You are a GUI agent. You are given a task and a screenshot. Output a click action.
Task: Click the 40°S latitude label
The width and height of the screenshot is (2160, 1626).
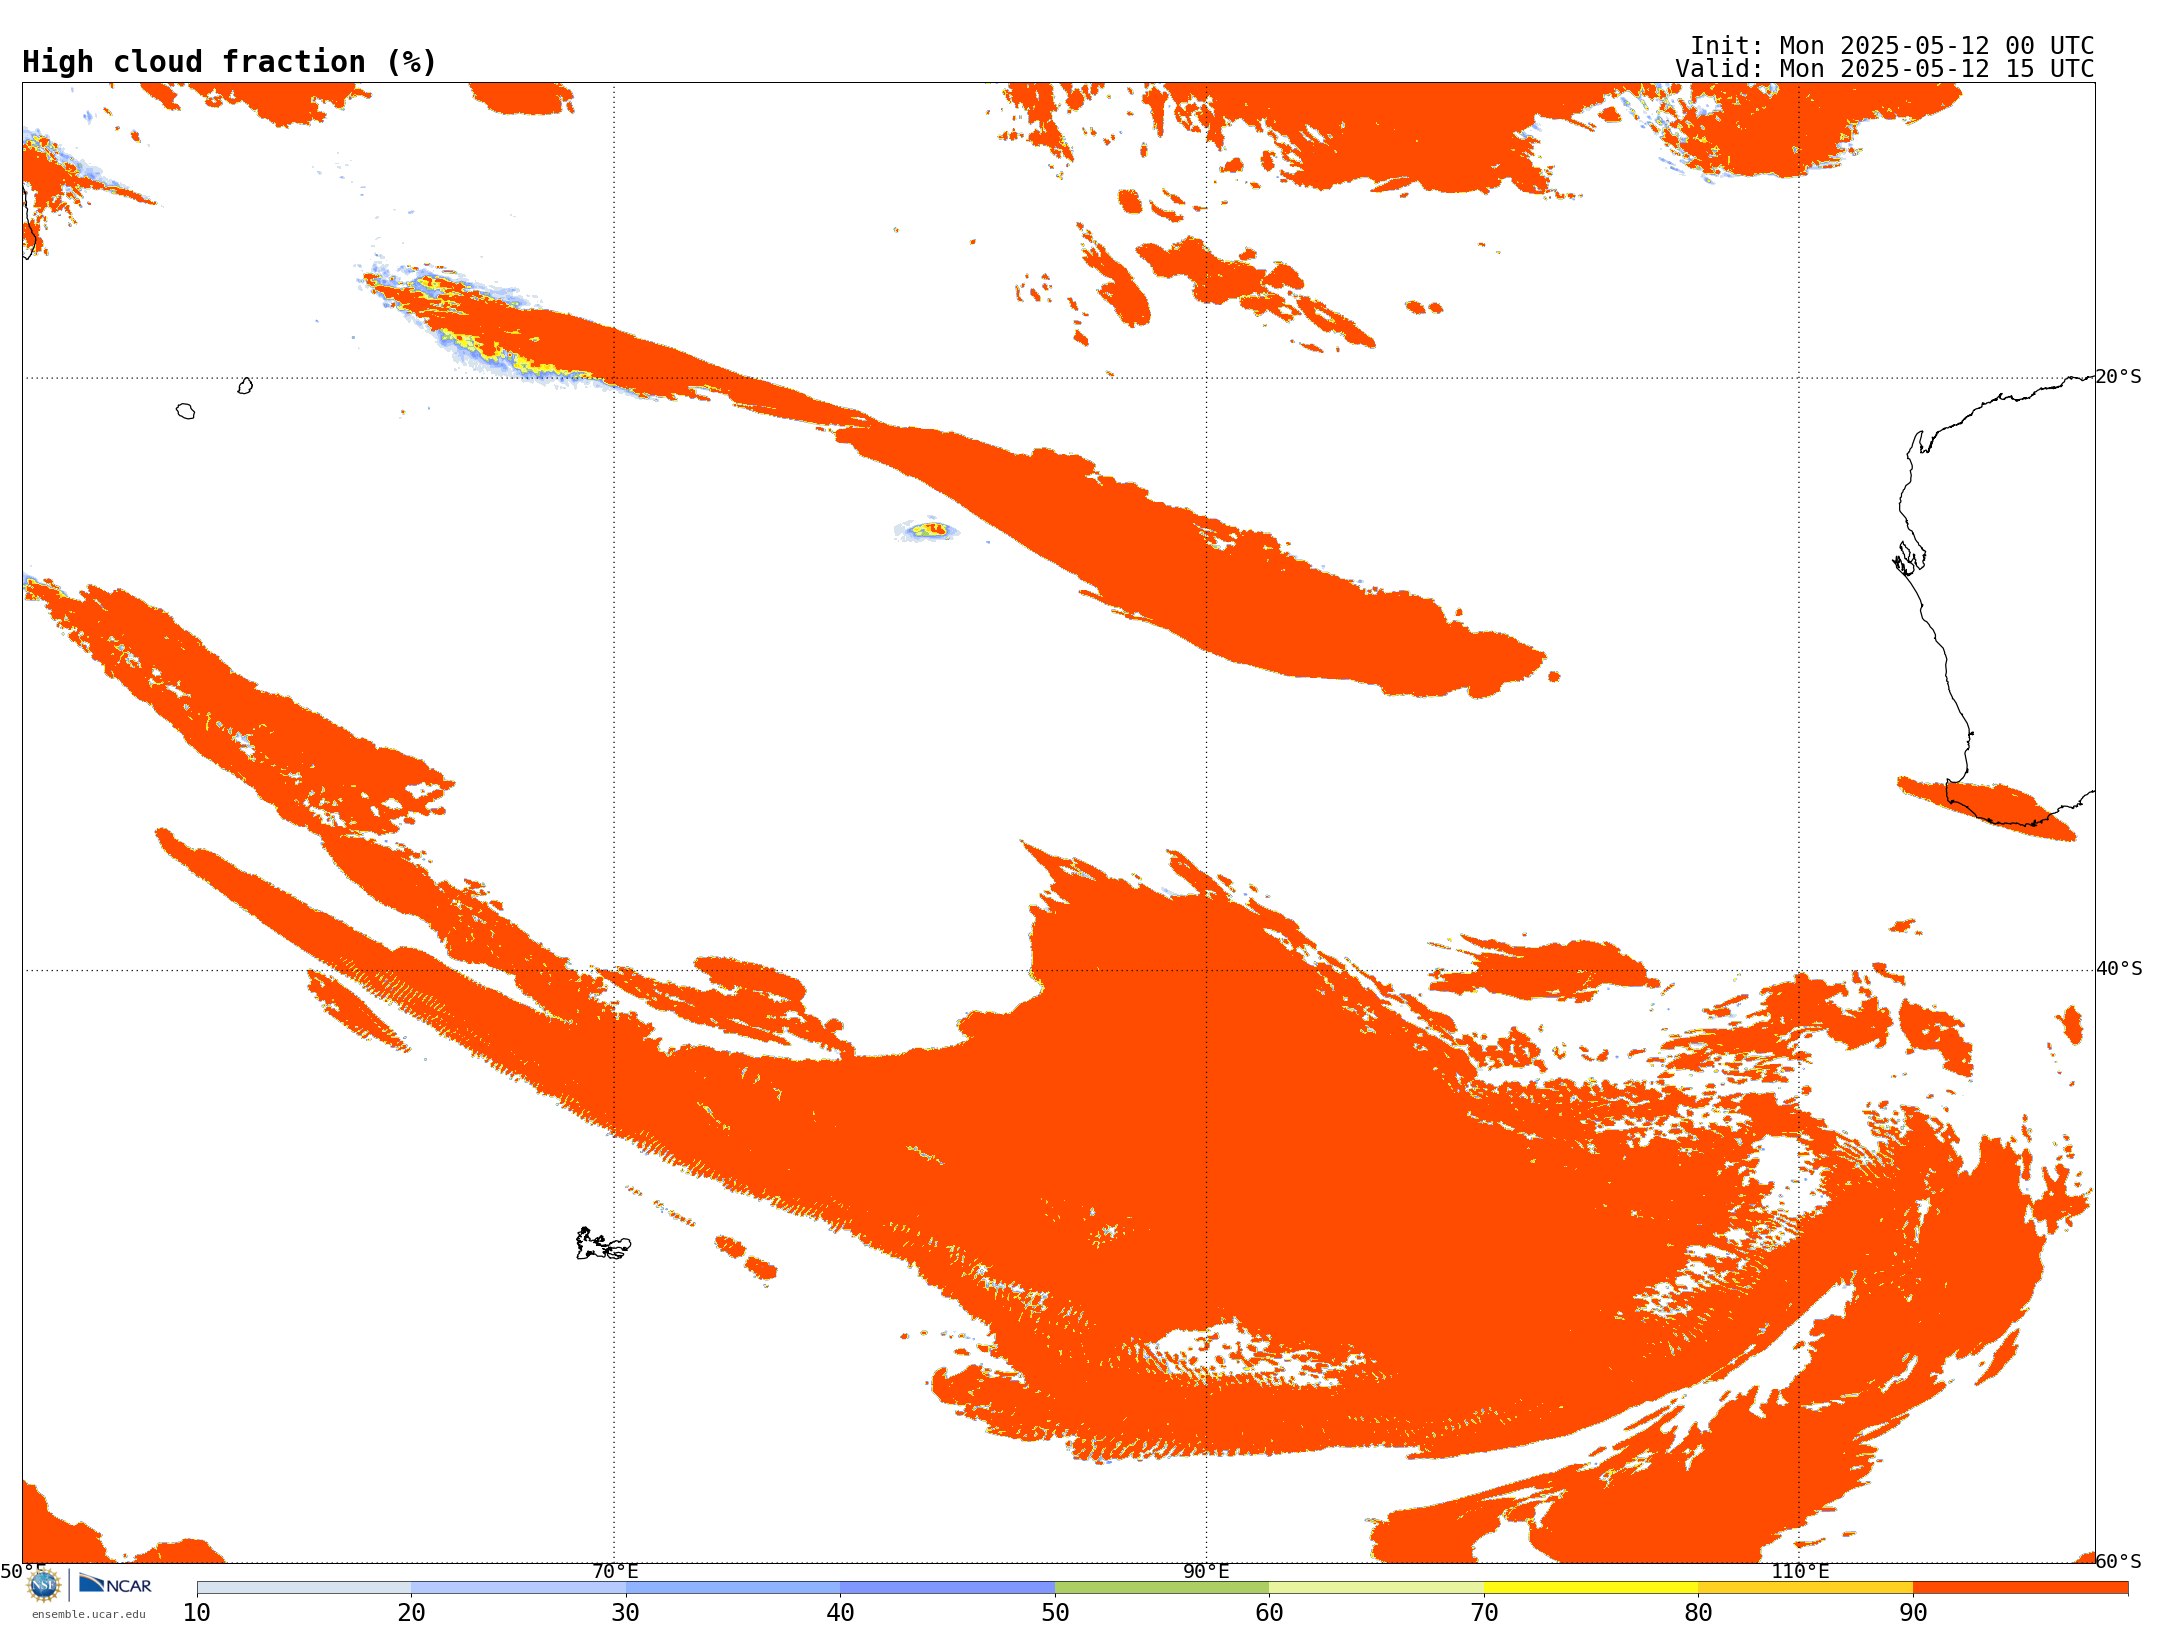click(x=2119, y=969)
